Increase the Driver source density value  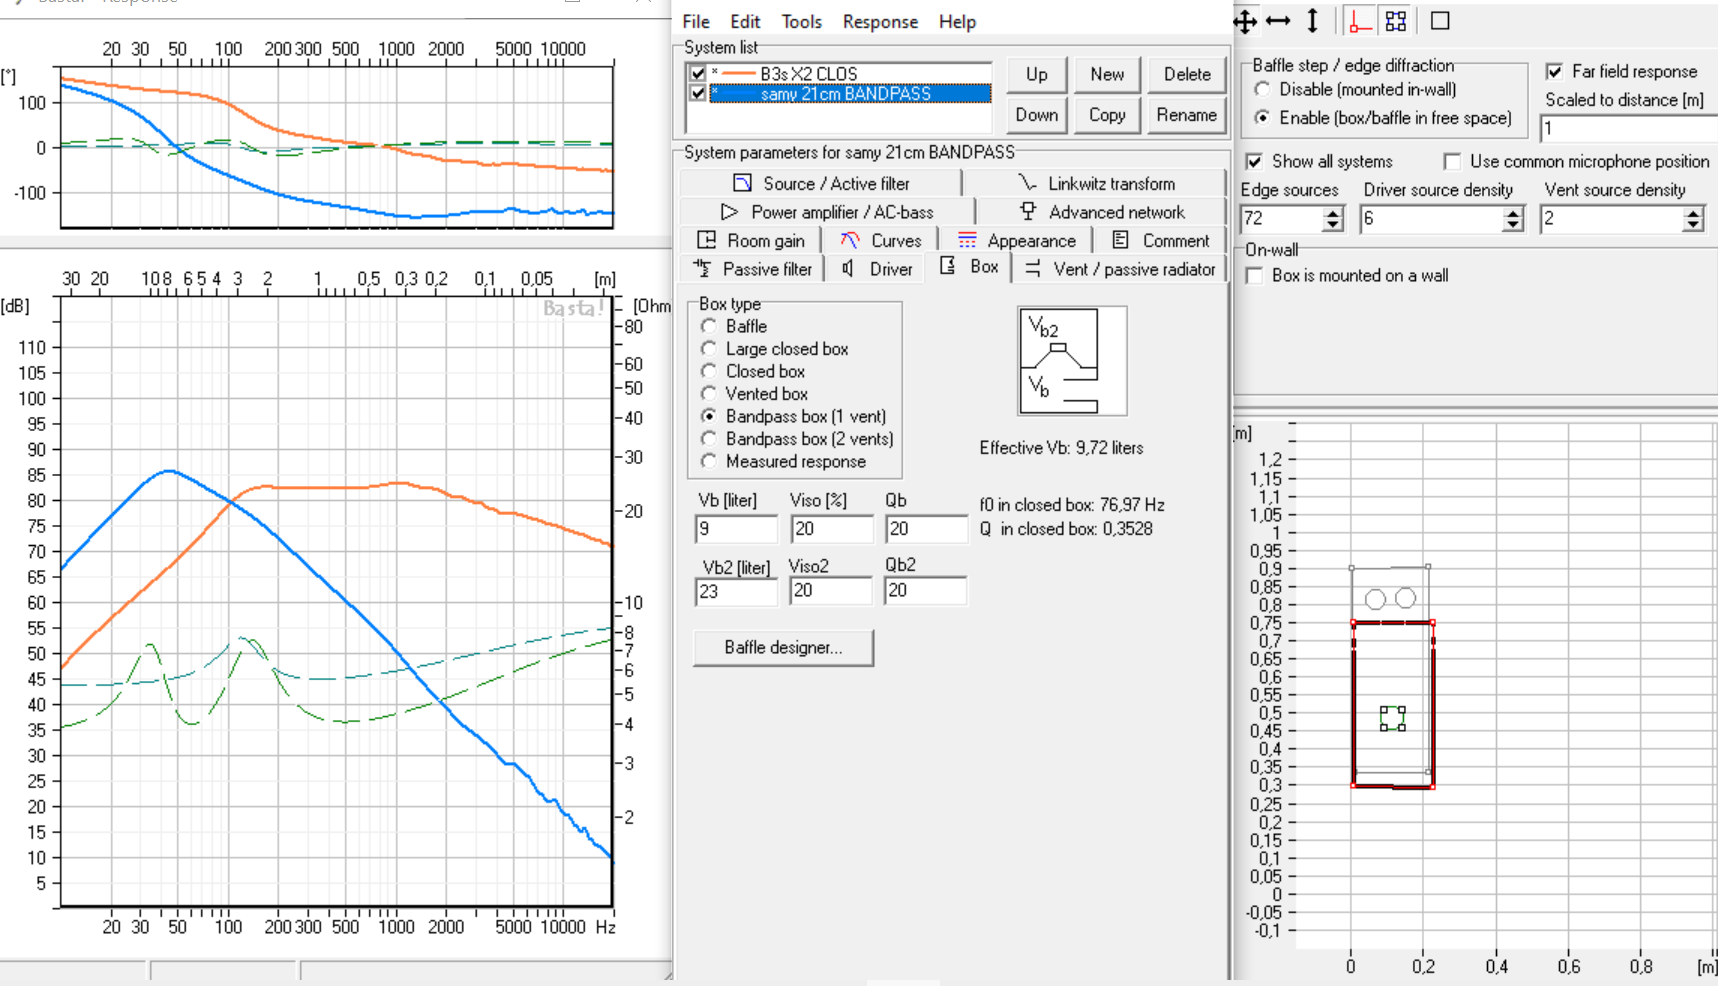(x=1513, y=213)
